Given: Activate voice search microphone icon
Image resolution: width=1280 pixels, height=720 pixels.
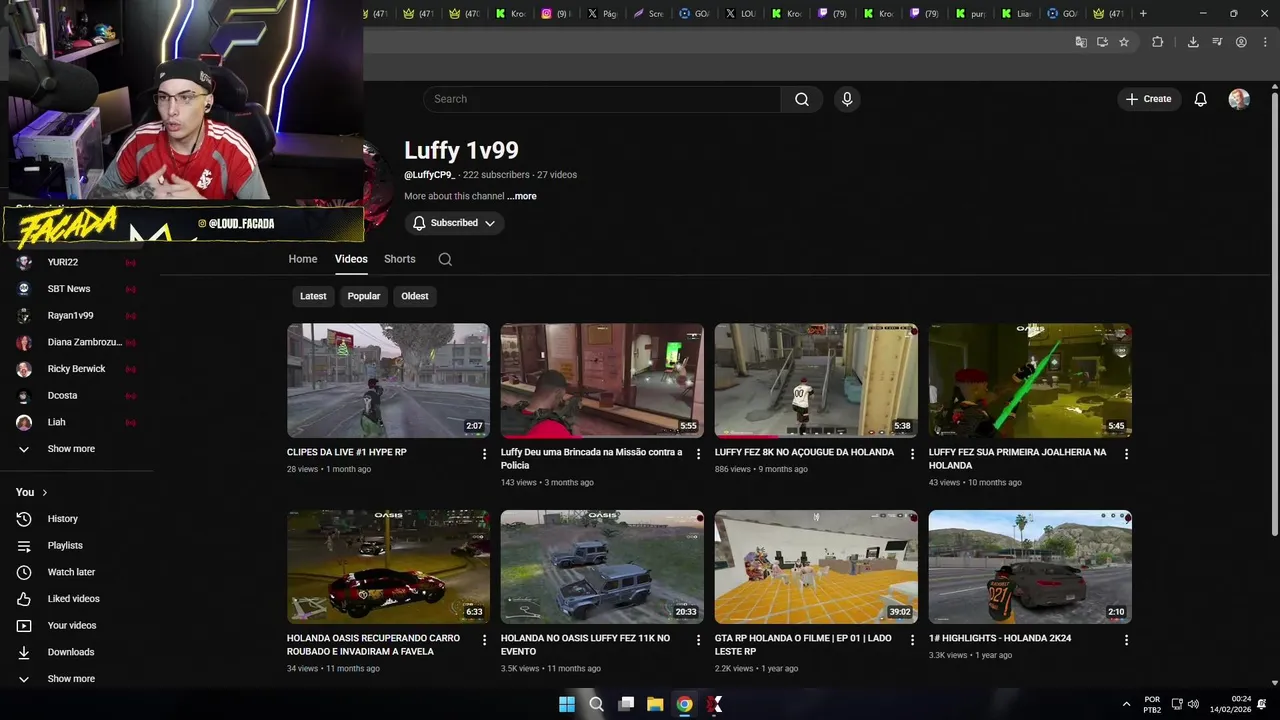Looking at the screenshot, I should [847, 99].
